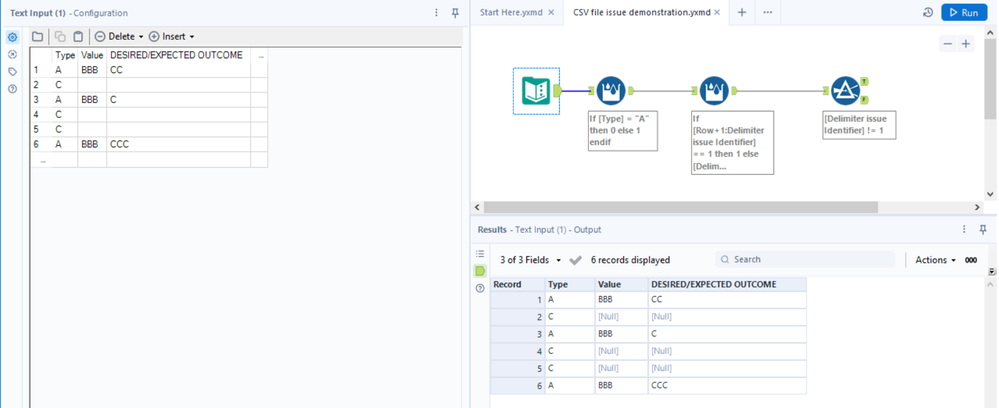Click the Search field in Results
The image size is (999, 408).
click(805, 259)
